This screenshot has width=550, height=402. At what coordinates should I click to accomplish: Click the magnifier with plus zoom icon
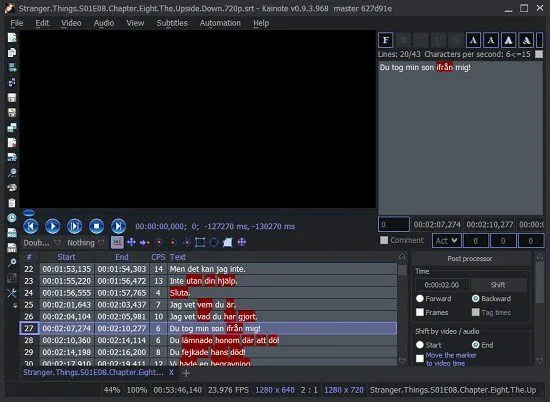(x=12, y=262)
